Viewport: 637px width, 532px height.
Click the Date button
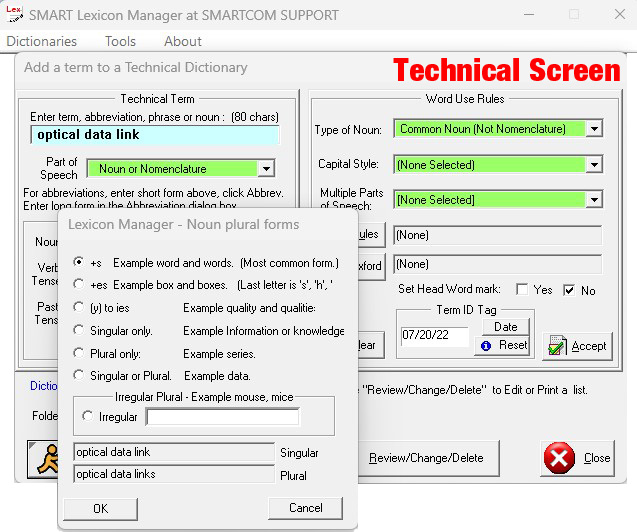tap(506, 327)
